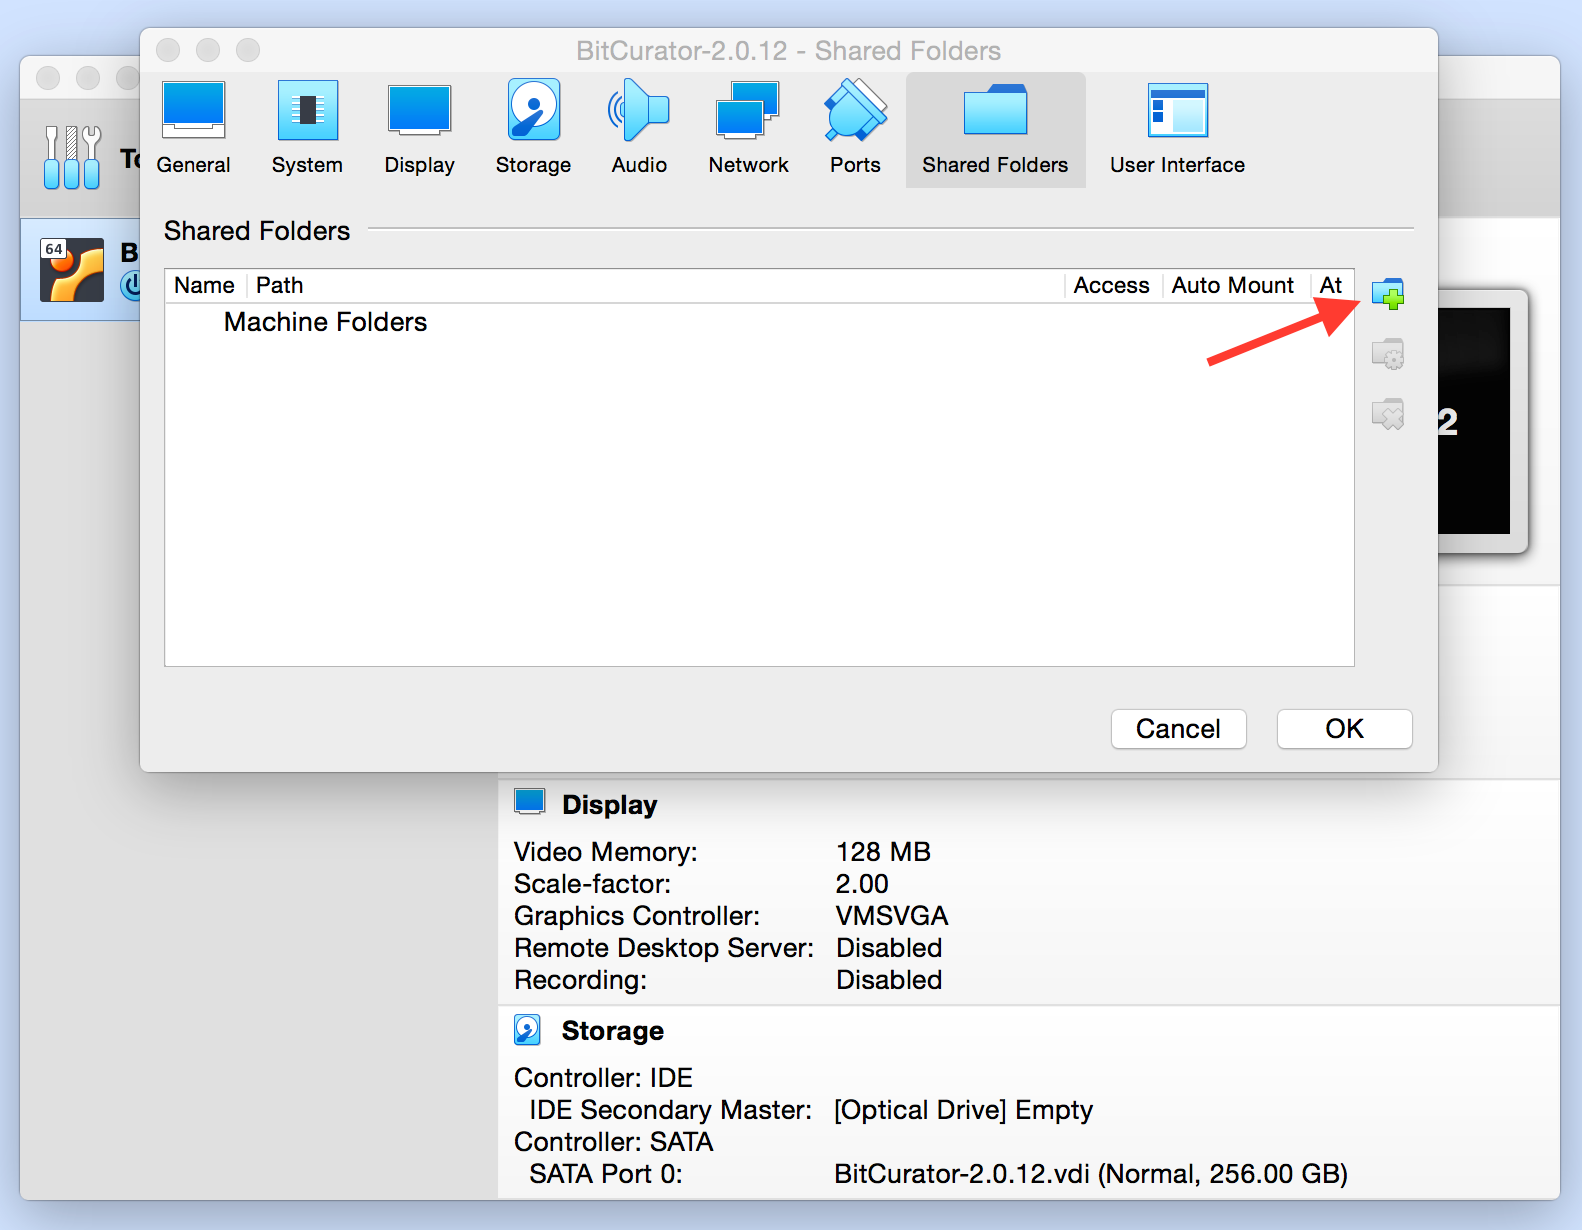The image size is (1582, 1230).
Task: Click the '2.00' scale-factor value
Action: tap(862, 884)
